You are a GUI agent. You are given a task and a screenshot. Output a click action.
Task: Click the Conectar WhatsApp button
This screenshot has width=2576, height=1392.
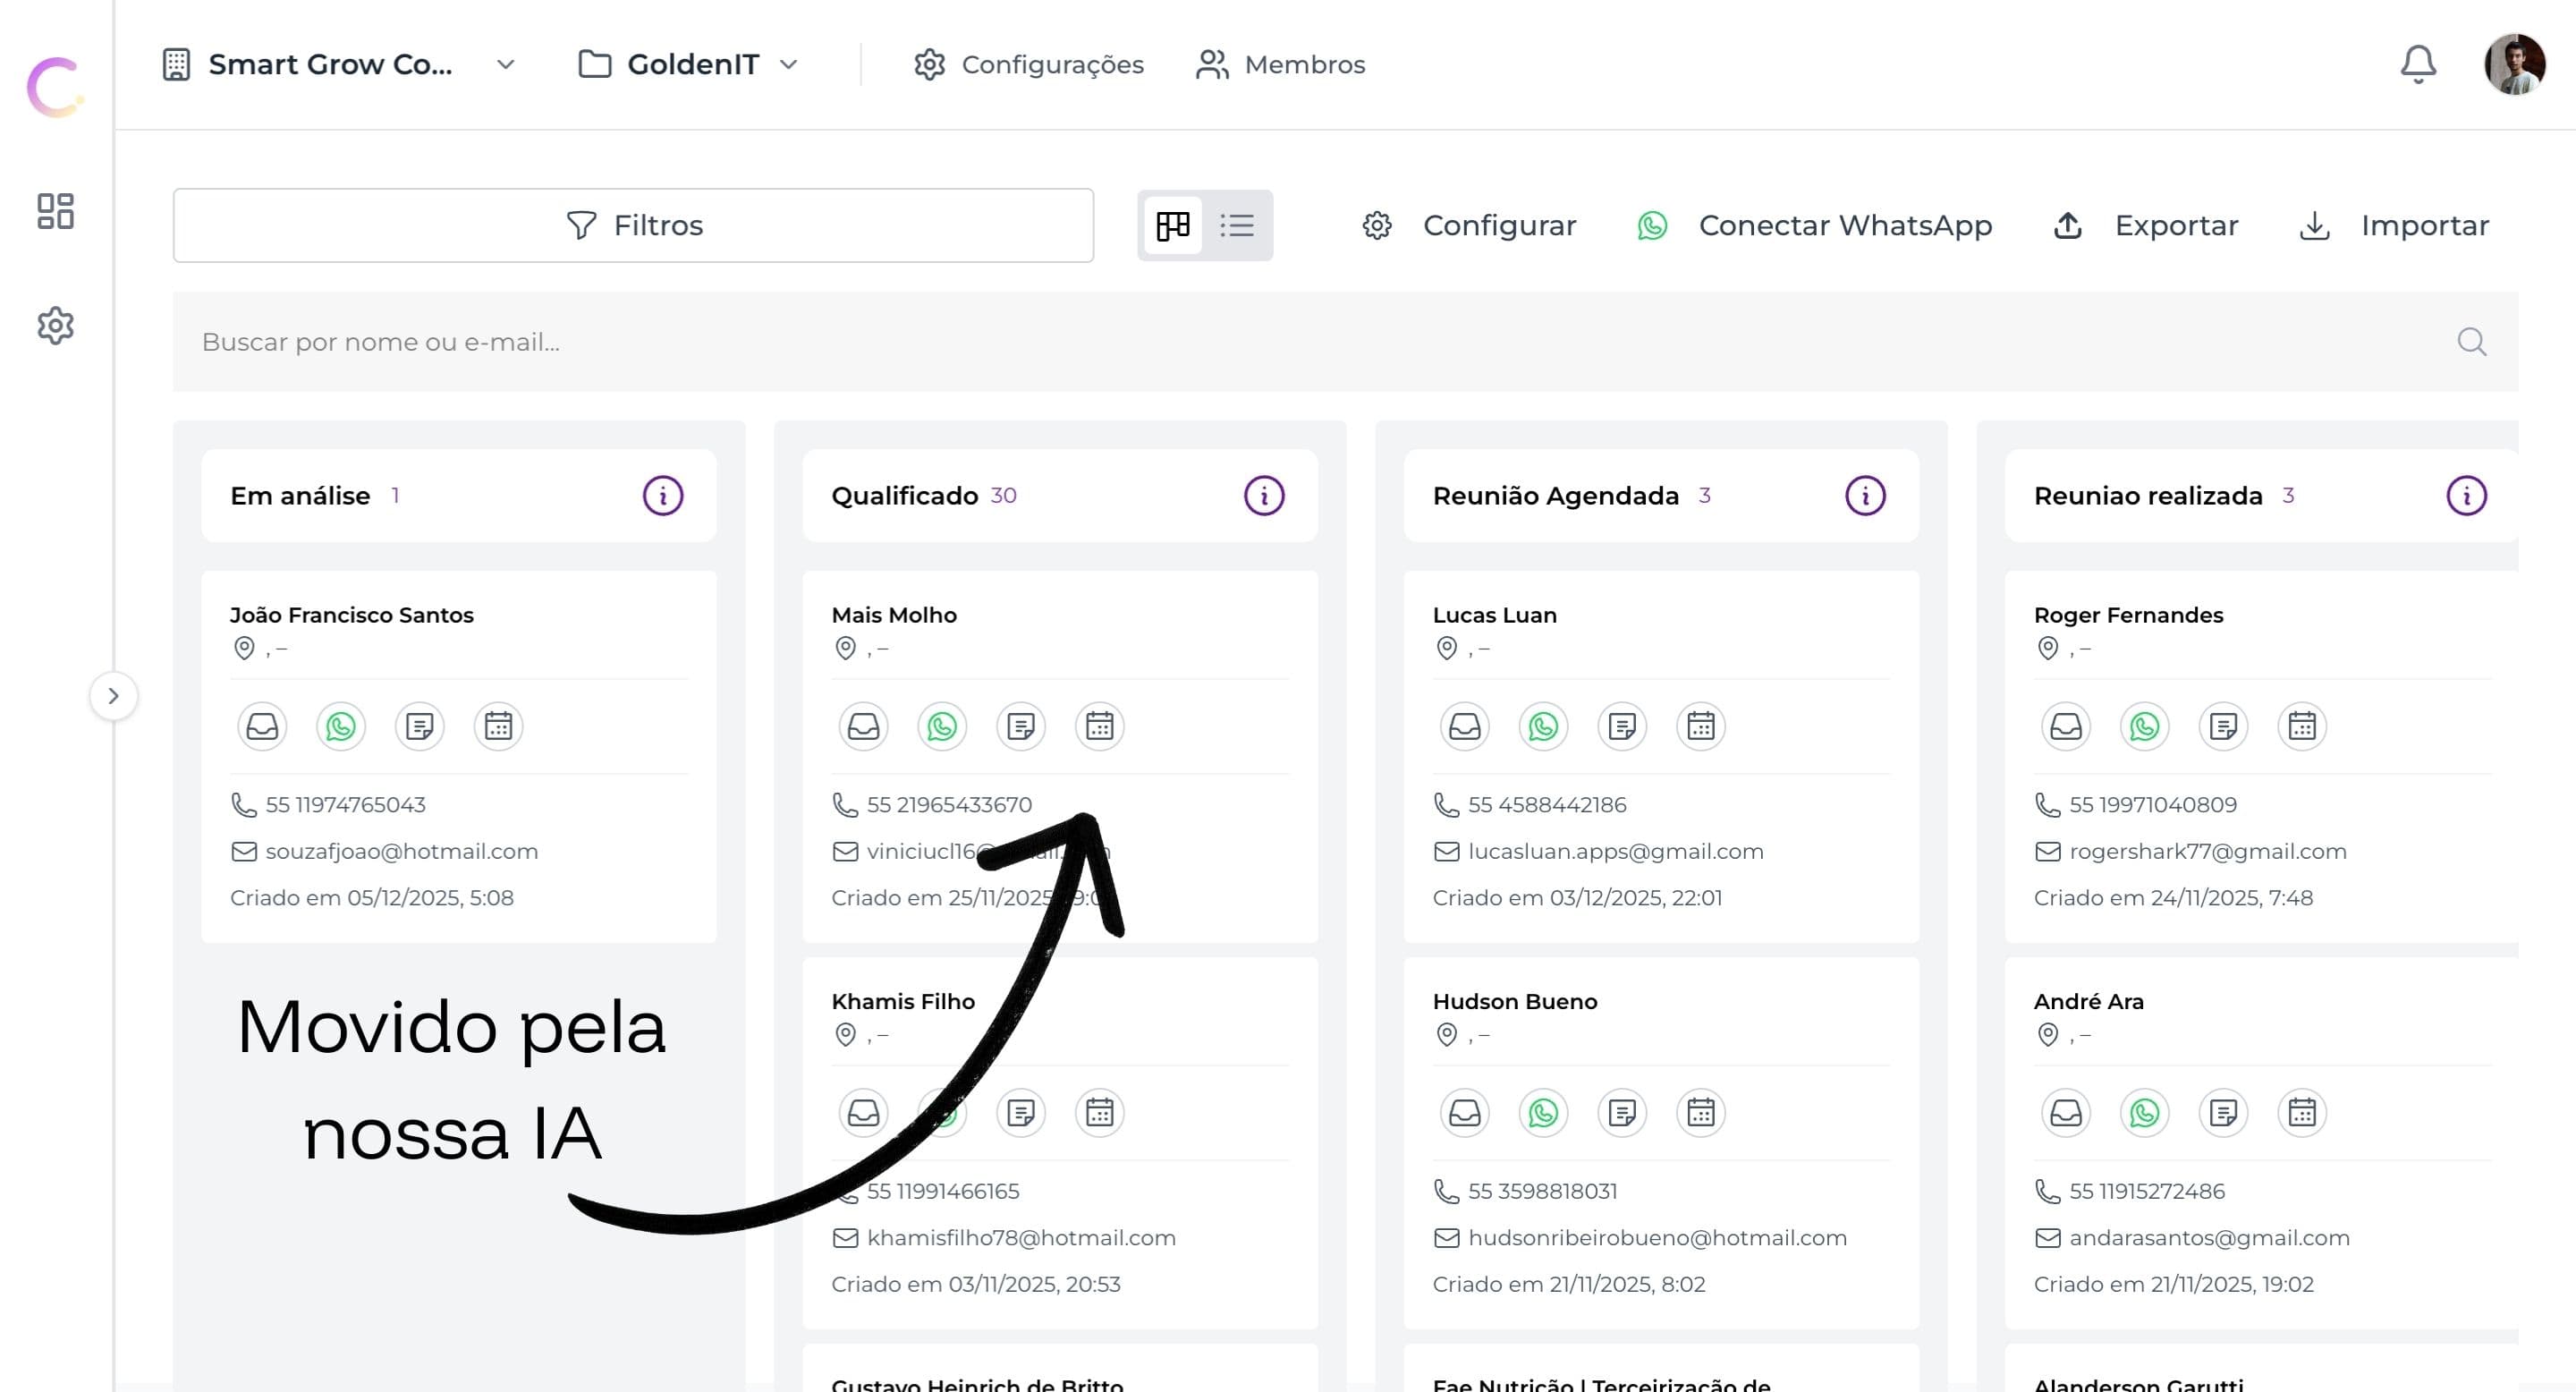(x=1814, y=226)
